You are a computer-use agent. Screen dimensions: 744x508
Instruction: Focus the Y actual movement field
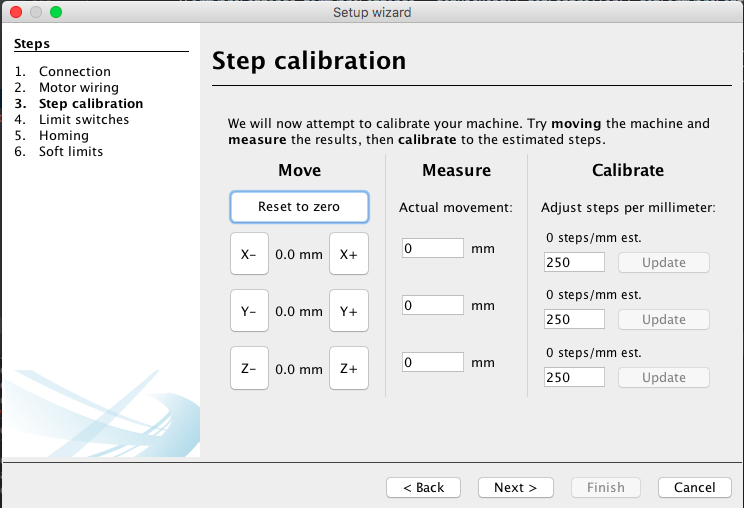[433, 305]
